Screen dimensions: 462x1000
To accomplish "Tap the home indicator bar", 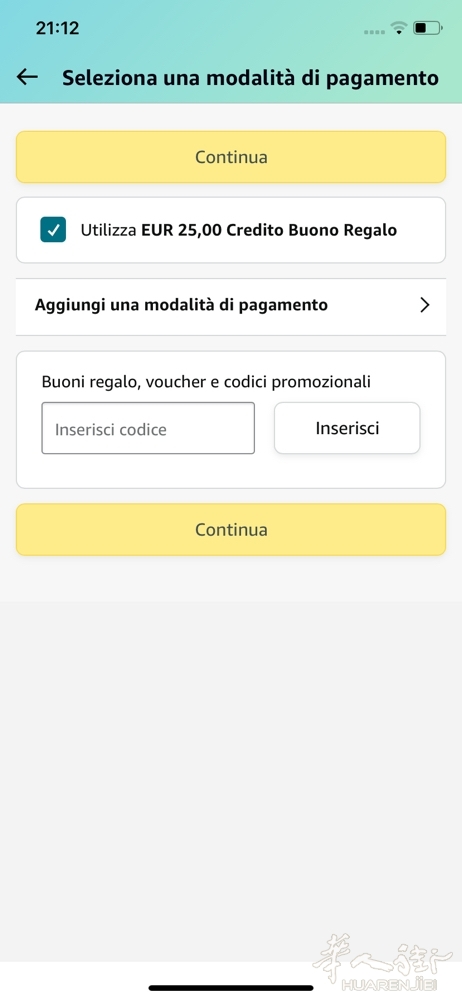I will (231, 988).
